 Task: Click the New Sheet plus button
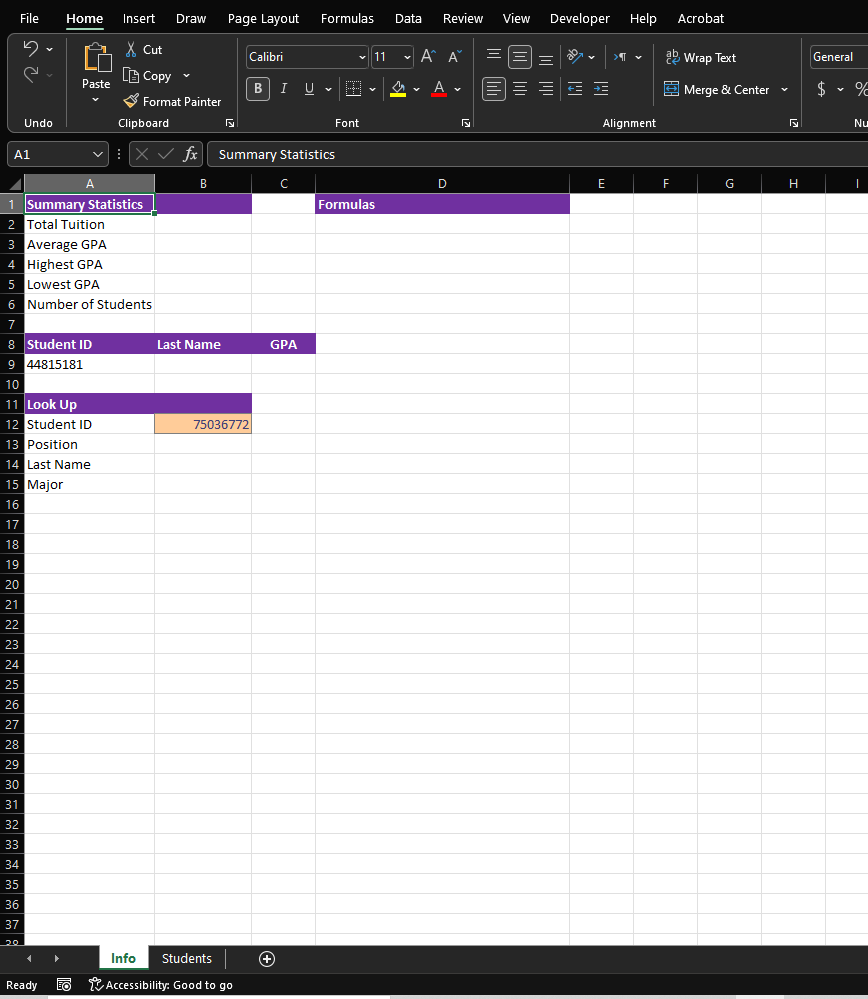(266, 958)
